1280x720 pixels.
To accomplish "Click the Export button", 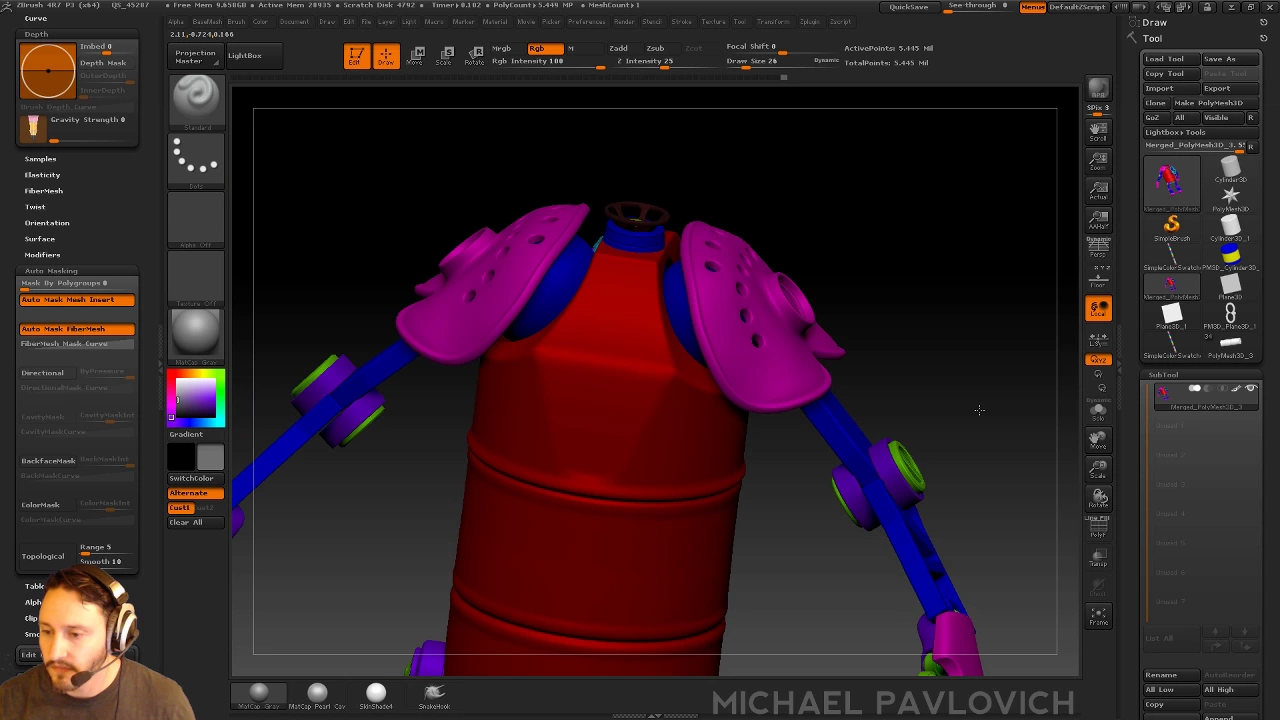I will (x=1228, y=88).
